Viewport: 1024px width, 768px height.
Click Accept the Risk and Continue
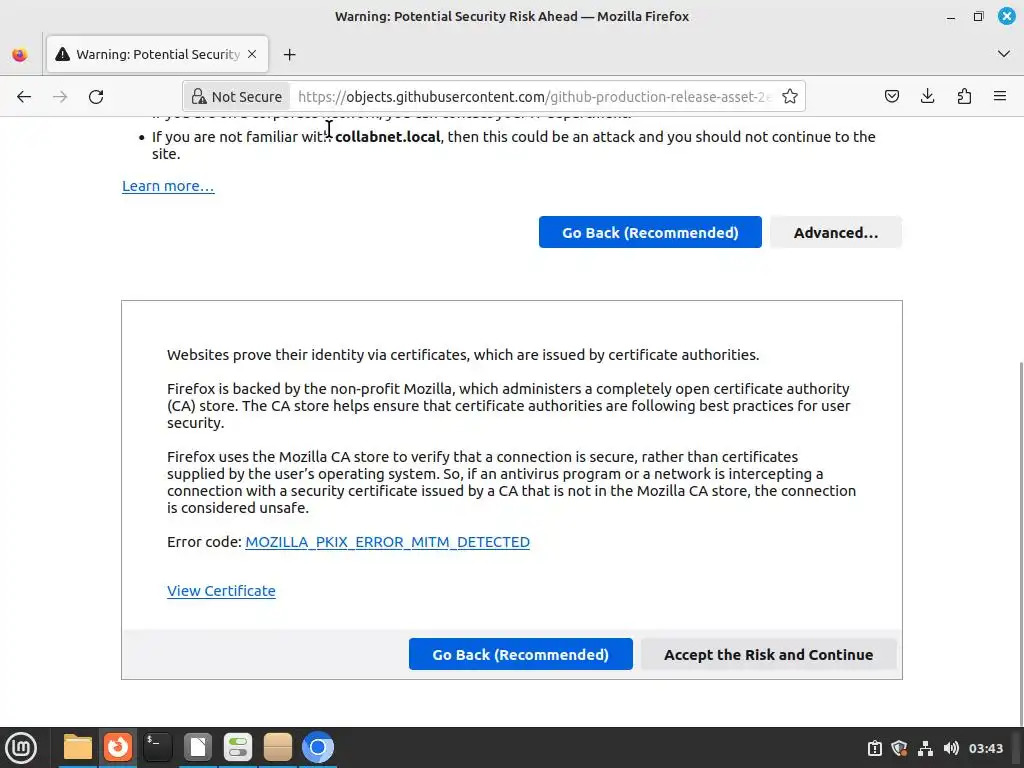[768, 654]
